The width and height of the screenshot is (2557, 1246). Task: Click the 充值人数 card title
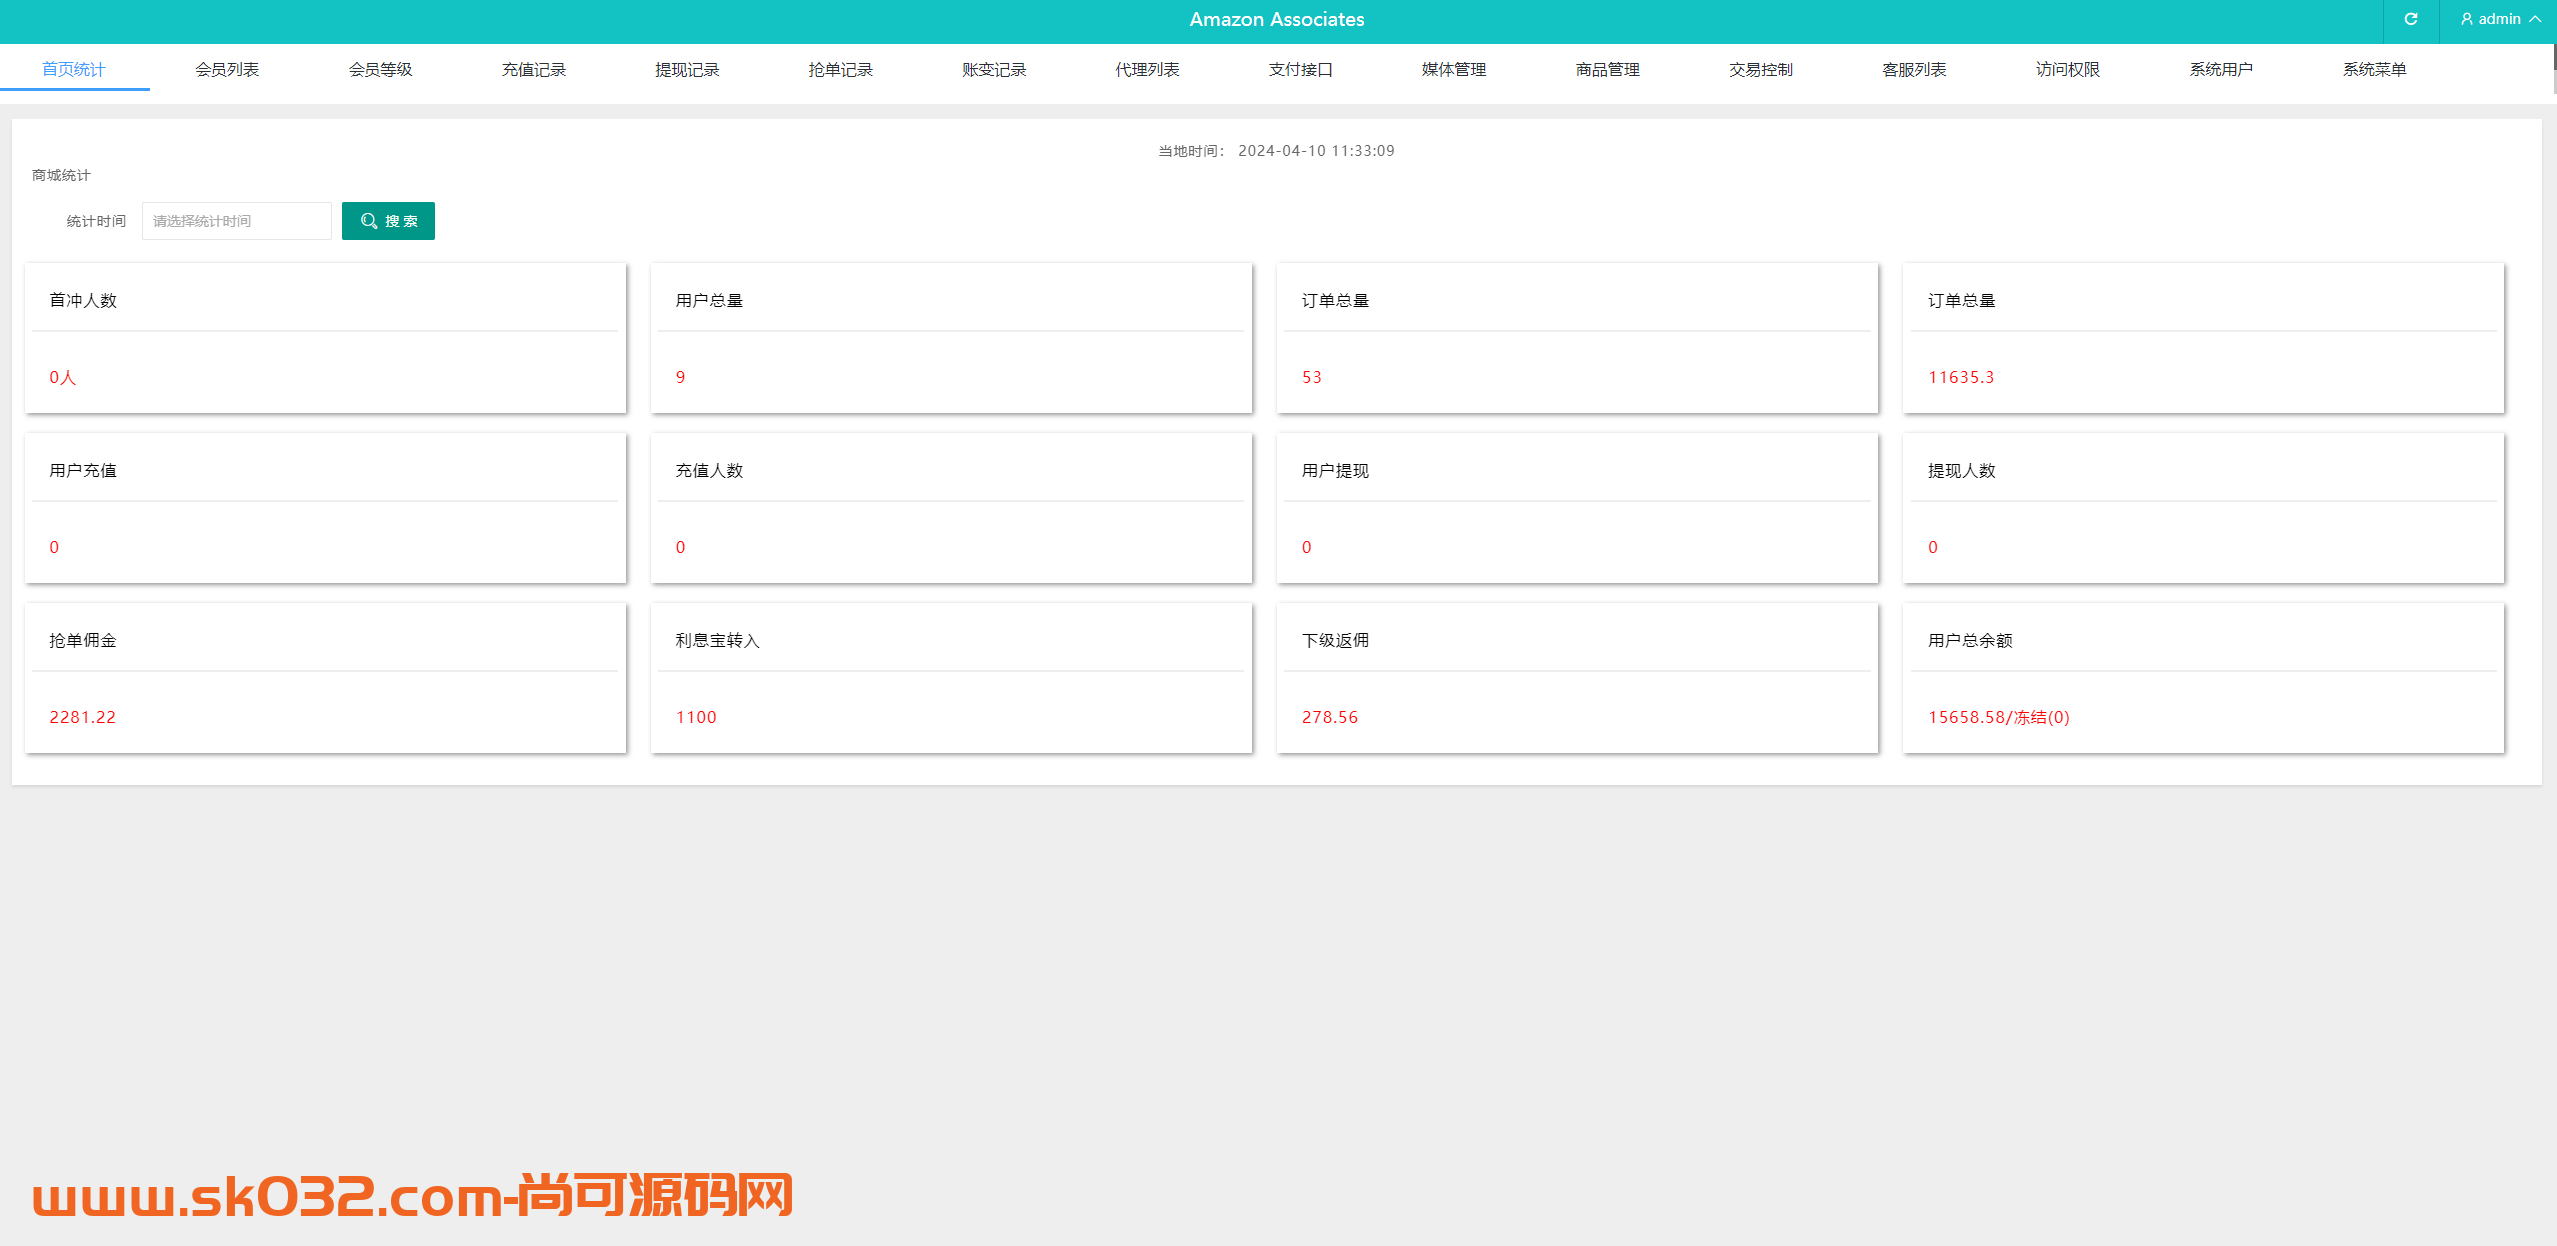point(709,470)
